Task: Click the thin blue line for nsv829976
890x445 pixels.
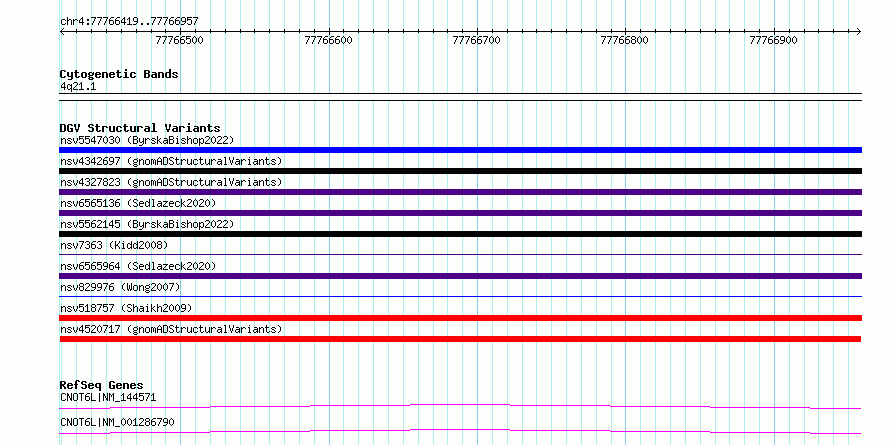Action: coord(460,296)
